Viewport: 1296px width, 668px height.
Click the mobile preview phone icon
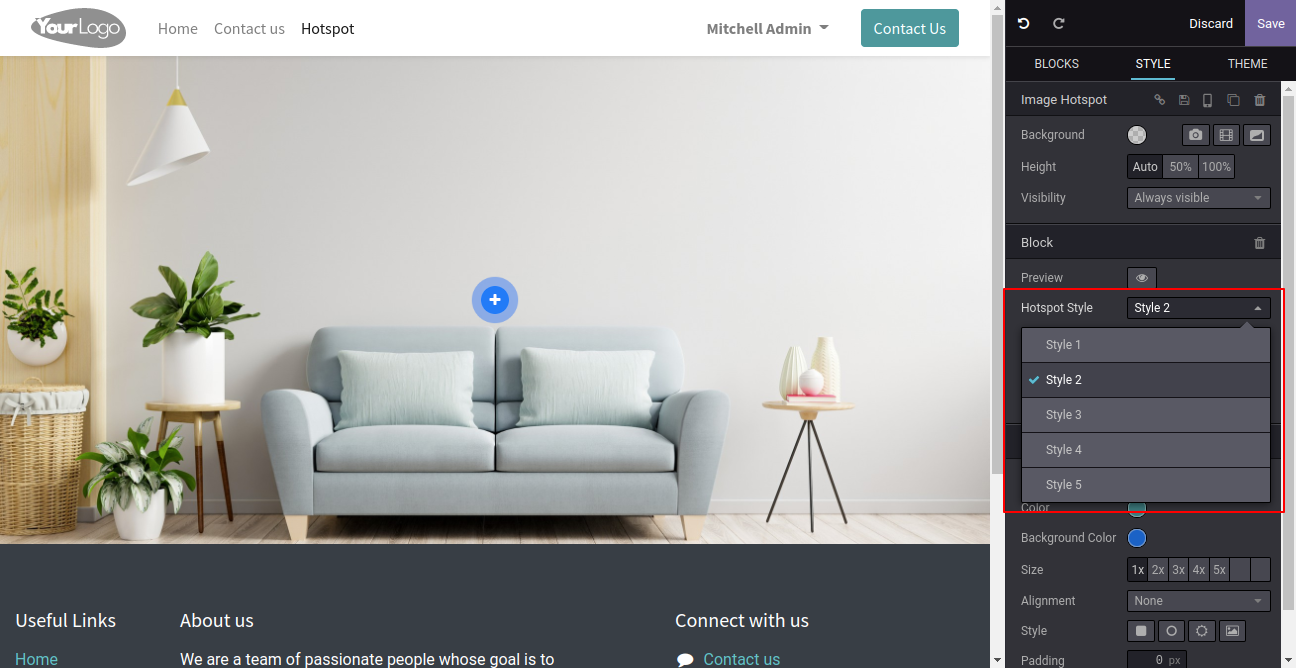(x=1207, y=100)
